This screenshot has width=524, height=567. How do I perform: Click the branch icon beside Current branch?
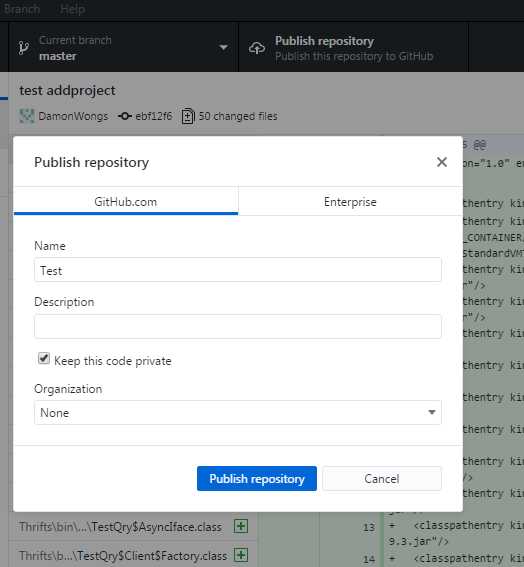[x=24, y=48]
